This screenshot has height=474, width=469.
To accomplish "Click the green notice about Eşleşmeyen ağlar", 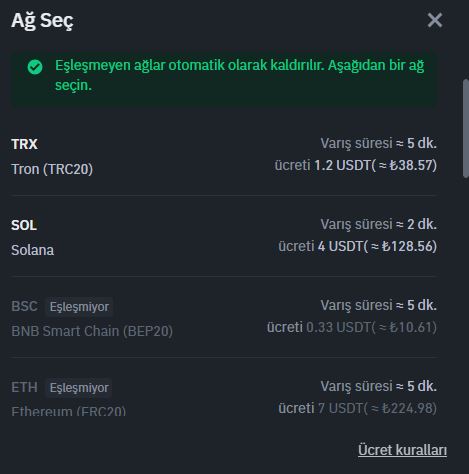I will 224,78.
